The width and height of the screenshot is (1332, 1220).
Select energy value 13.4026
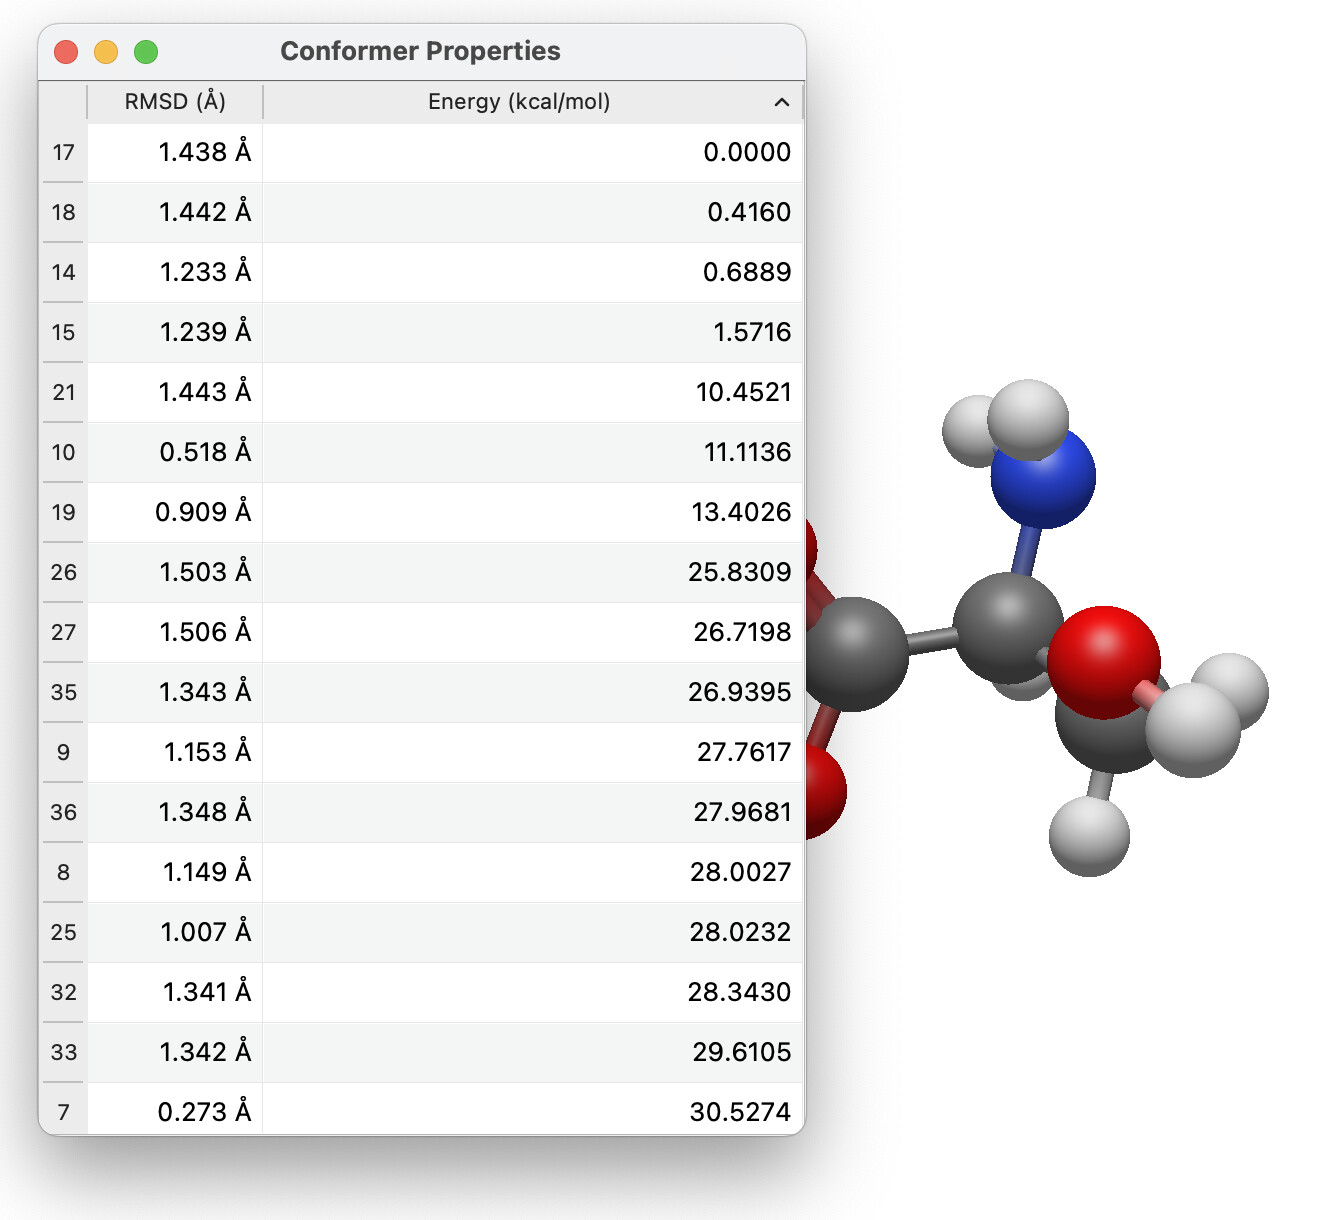pos(533,512)
